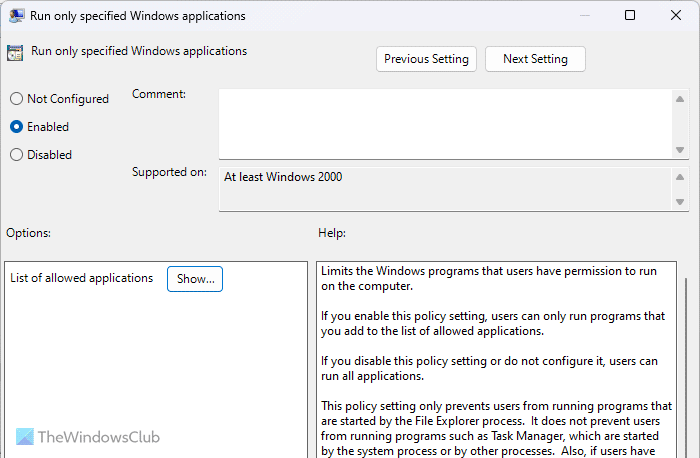Viewport: 700px width, 458px height.
Task: Click the Supported on text field
Action: tap(445, 188)
